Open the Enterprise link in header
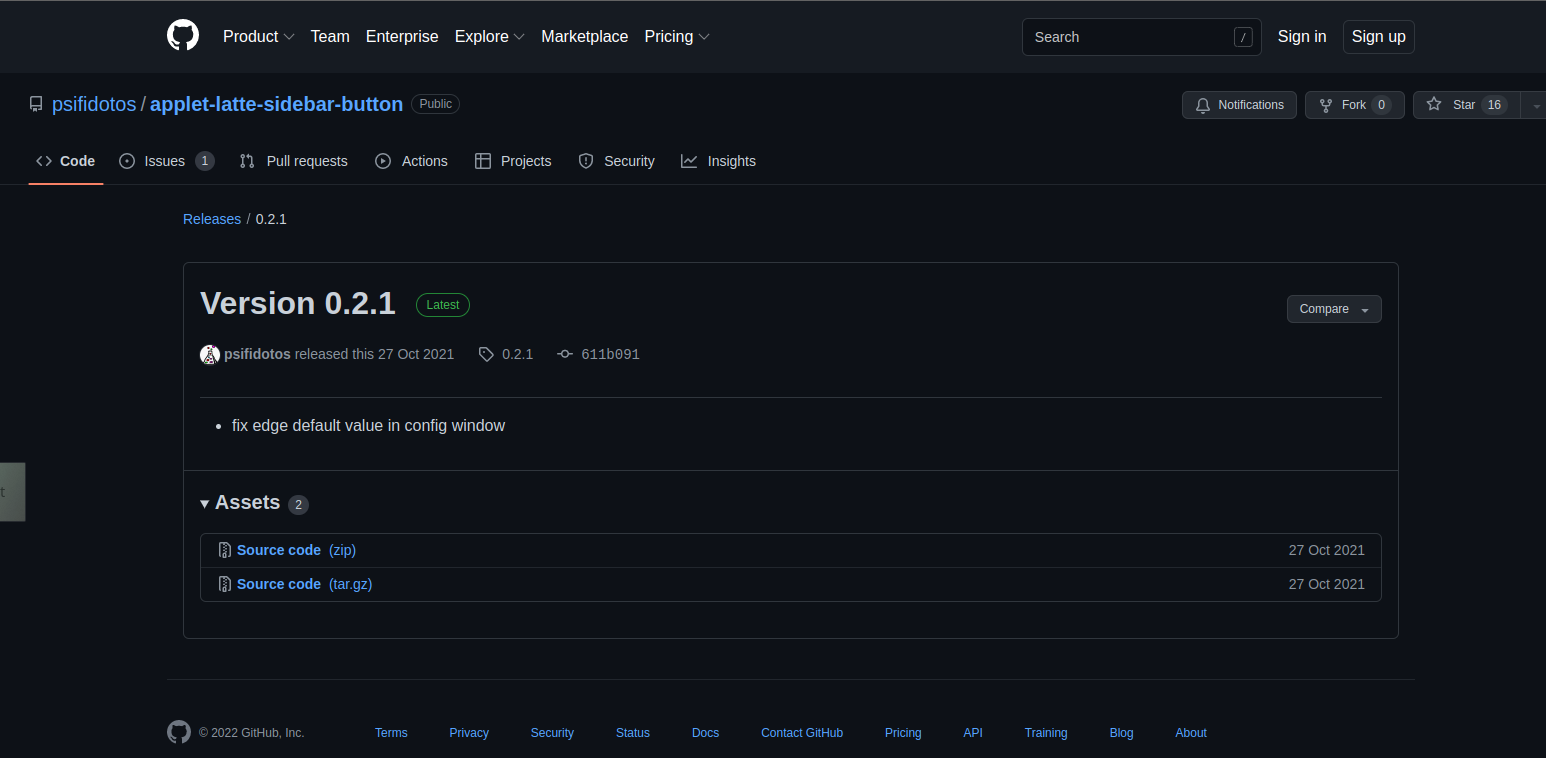 click(402, 36)
